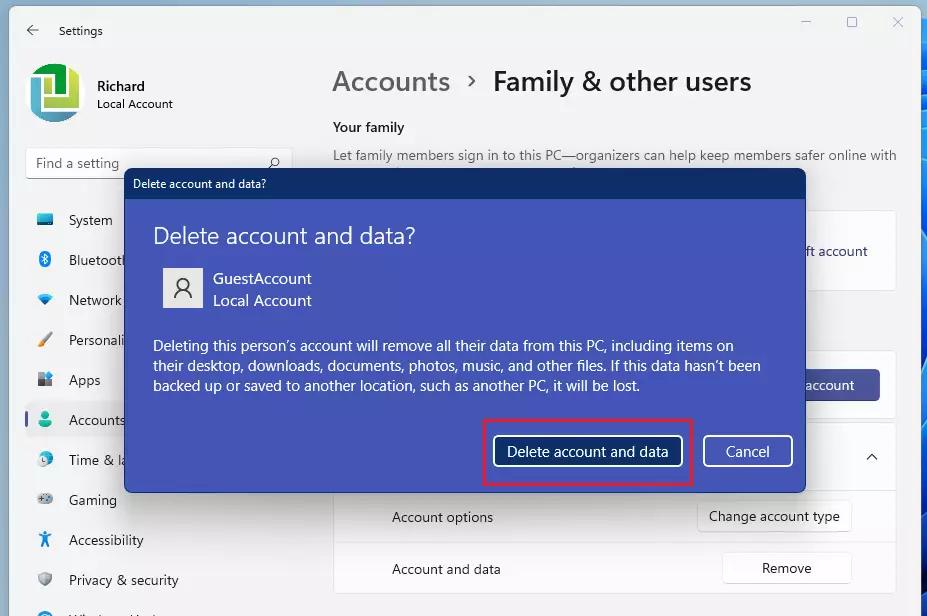Screen dimensions: 927x616
Task: Collapse the account entry chevron
Action: pos(871,457)
